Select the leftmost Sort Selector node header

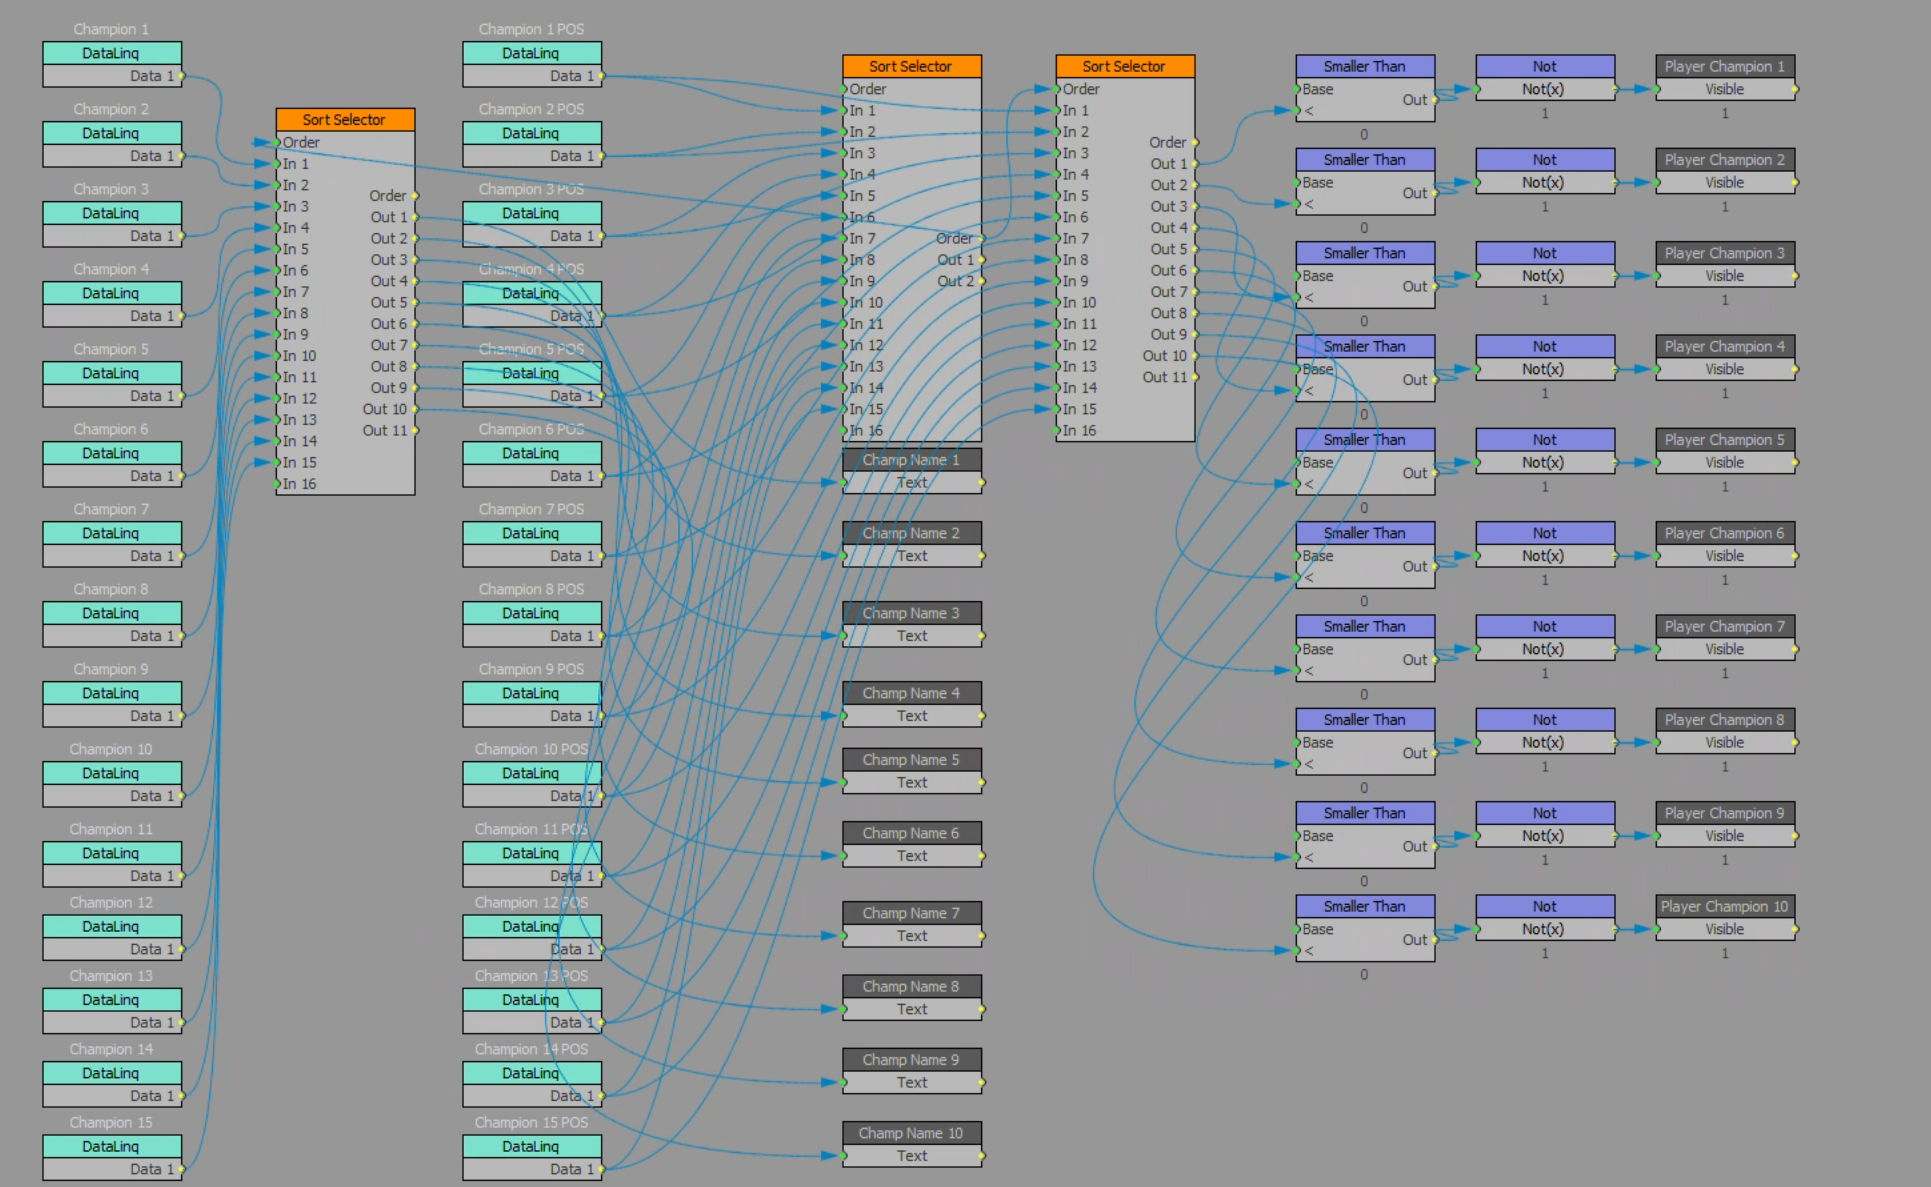[344, 119]
